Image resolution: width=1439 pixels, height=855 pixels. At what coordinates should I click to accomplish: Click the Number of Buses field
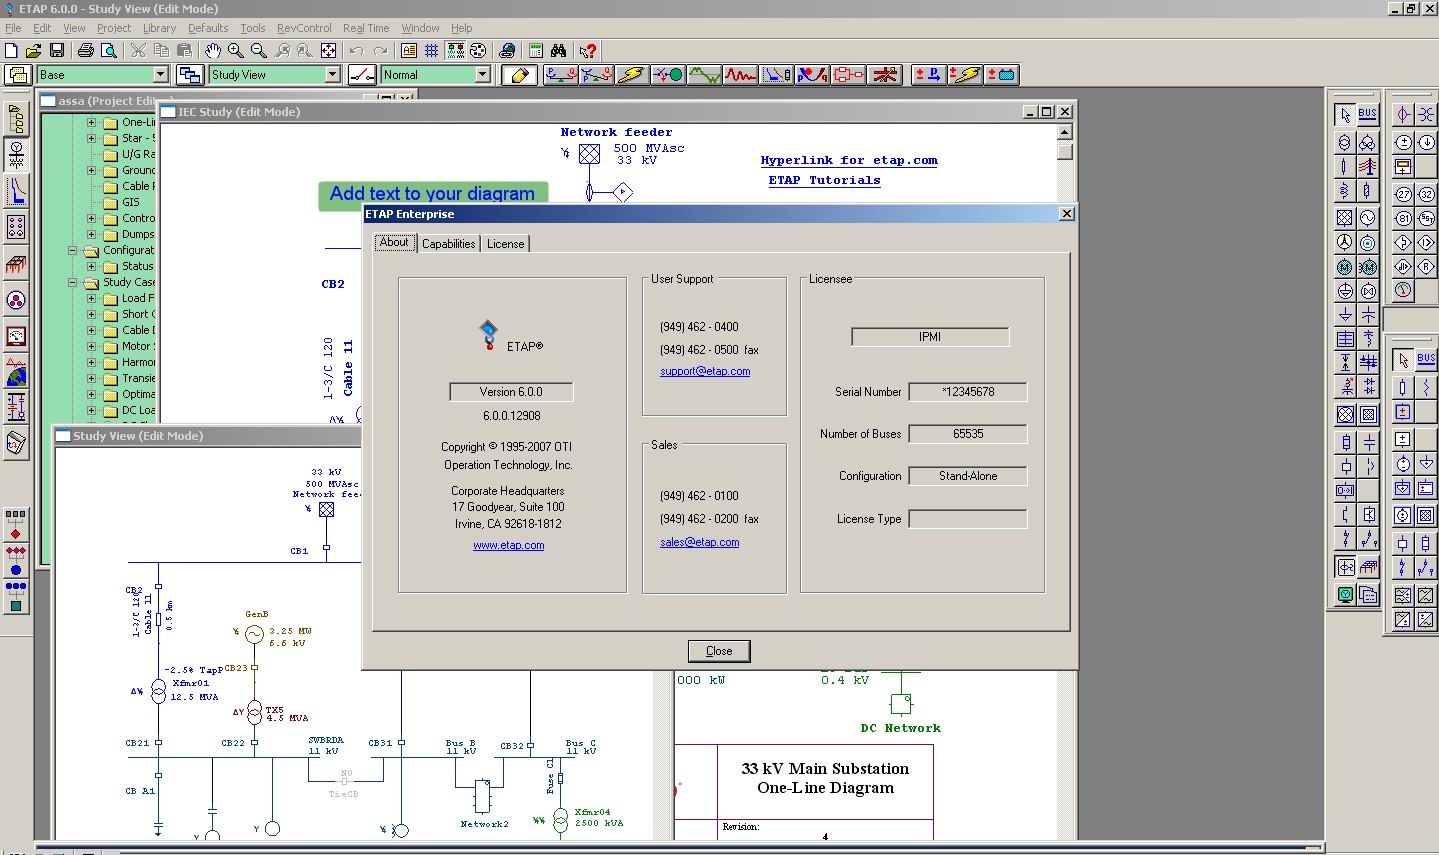[x=967, y=434]
